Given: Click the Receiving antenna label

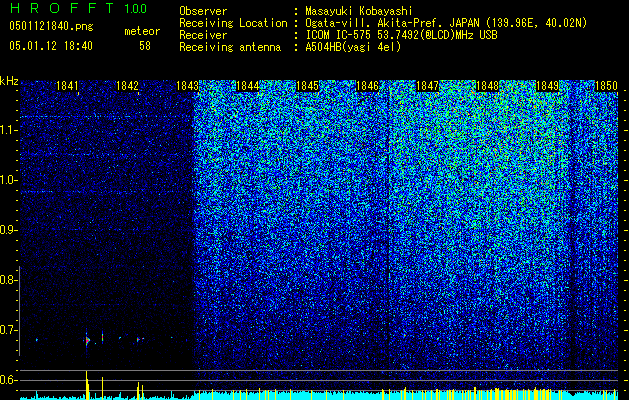Looking at the screenshot, I should [230, 47].
